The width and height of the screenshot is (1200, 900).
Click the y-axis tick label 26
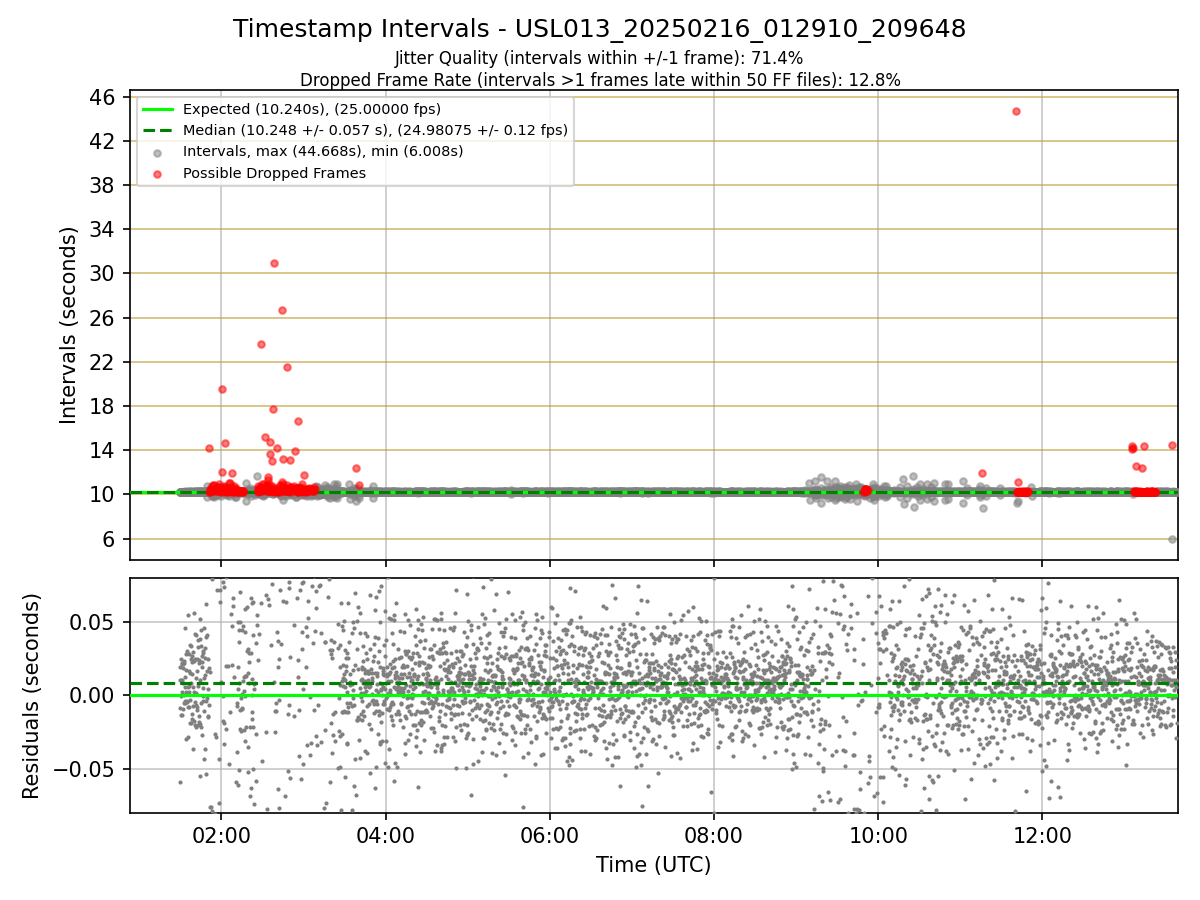[103, 318]
